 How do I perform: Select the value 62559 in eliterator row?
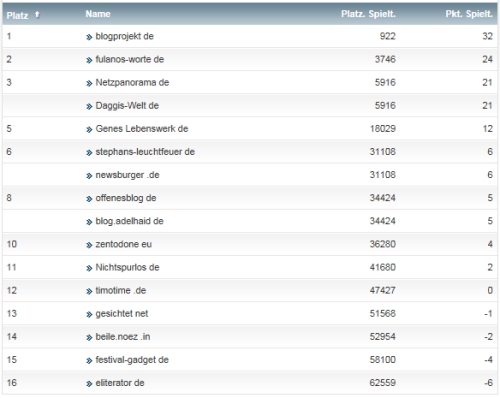[383, 383]
